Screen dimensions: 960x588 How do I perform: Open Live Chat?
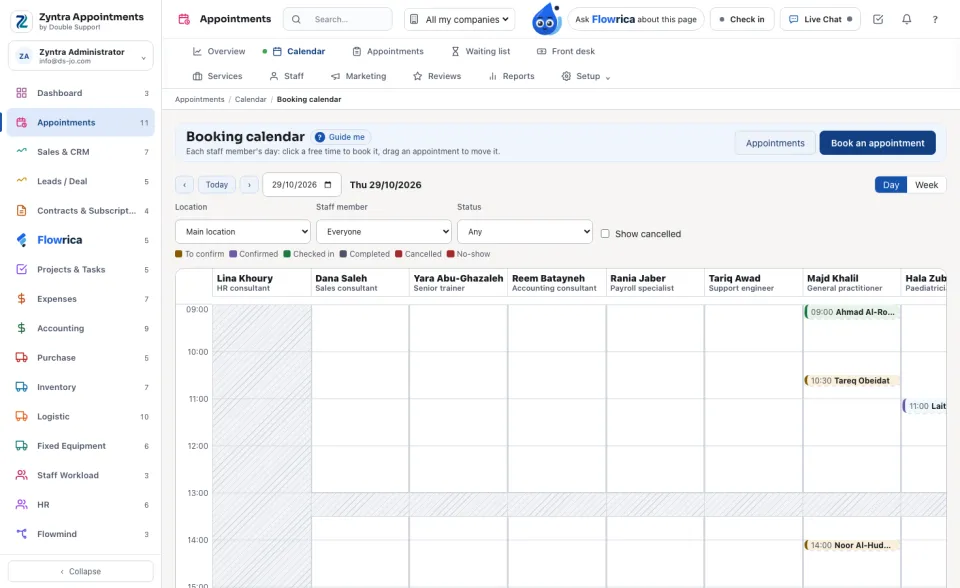(x=820, y=19)
